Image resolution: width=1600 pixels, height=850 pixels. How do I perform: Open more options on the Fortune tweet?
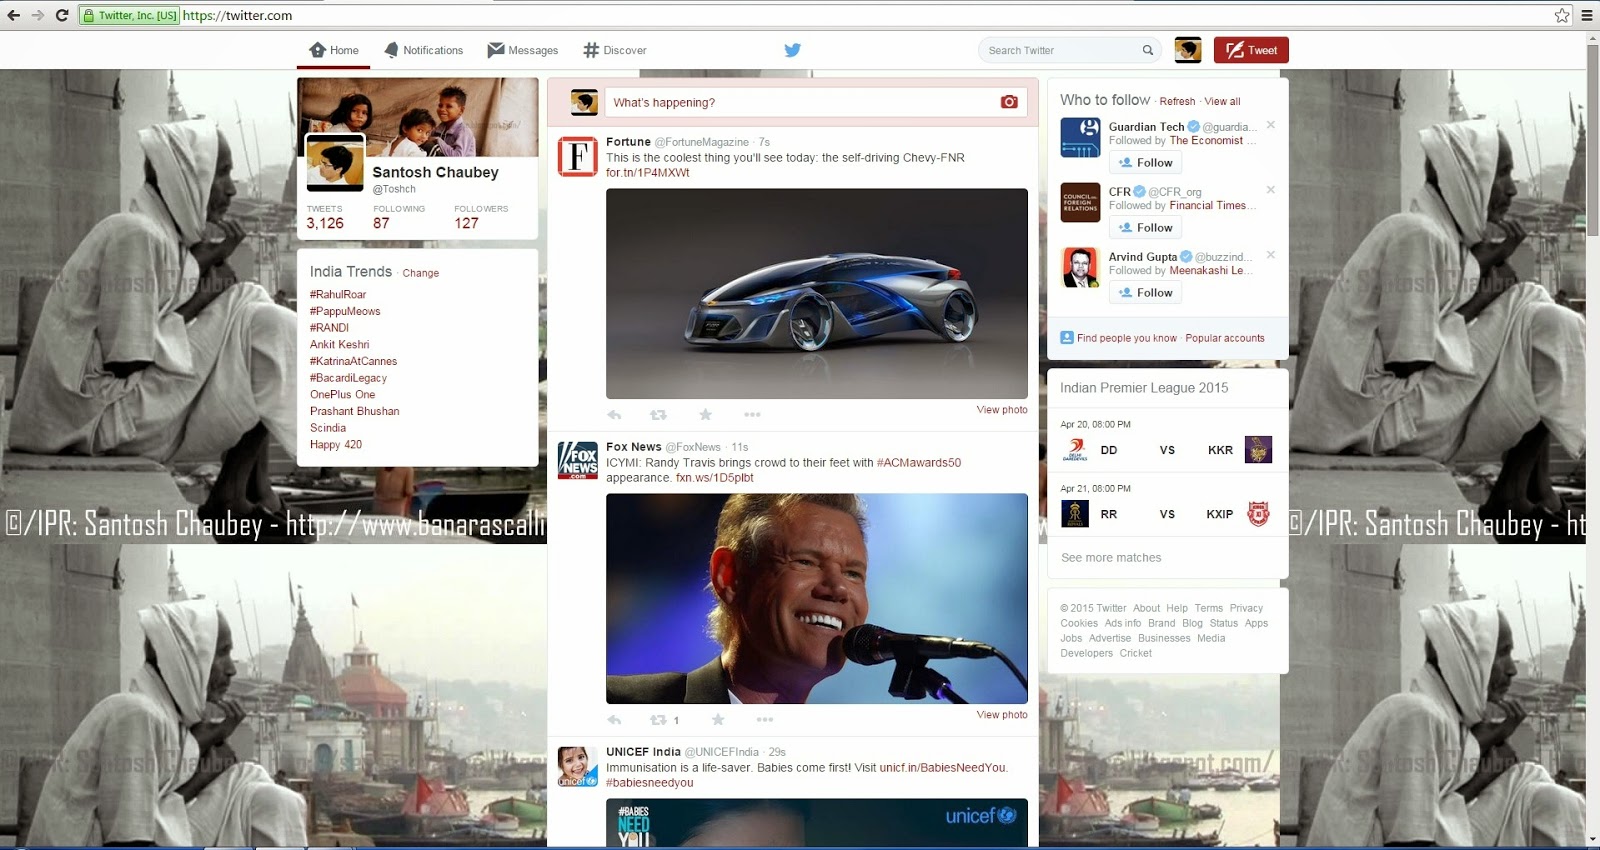[752, 414]
